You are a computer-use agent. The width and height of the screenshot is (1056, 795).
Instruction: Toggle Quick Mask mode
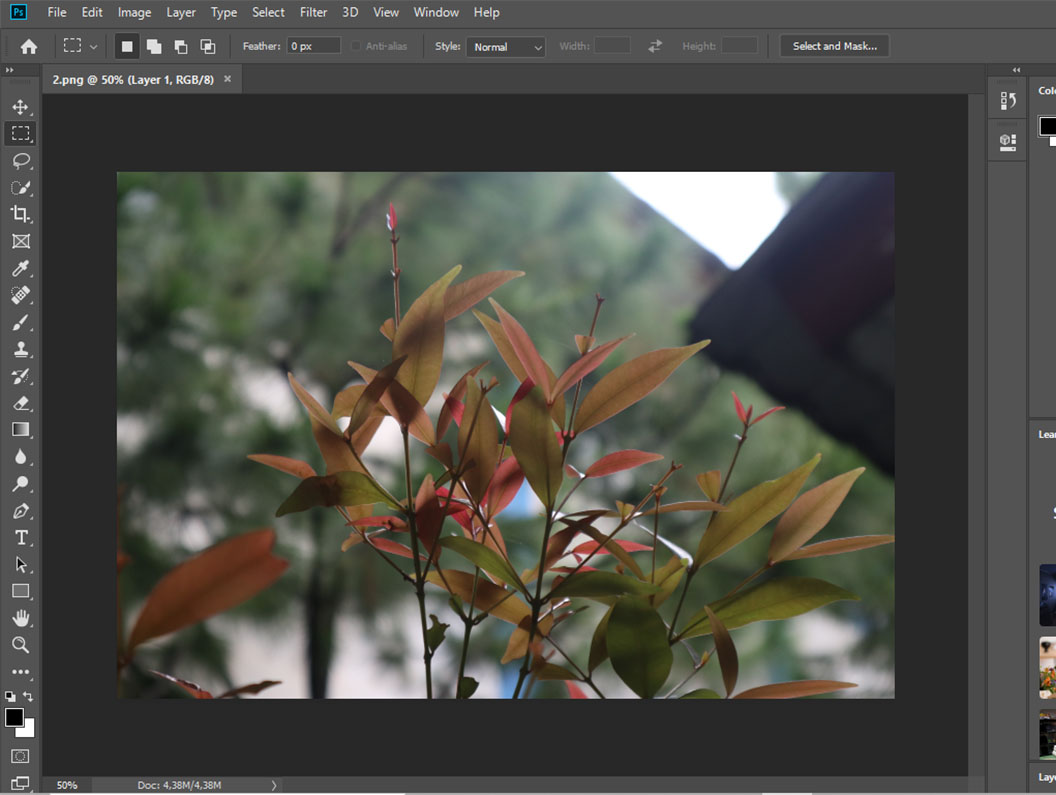(x=20, y=756)
